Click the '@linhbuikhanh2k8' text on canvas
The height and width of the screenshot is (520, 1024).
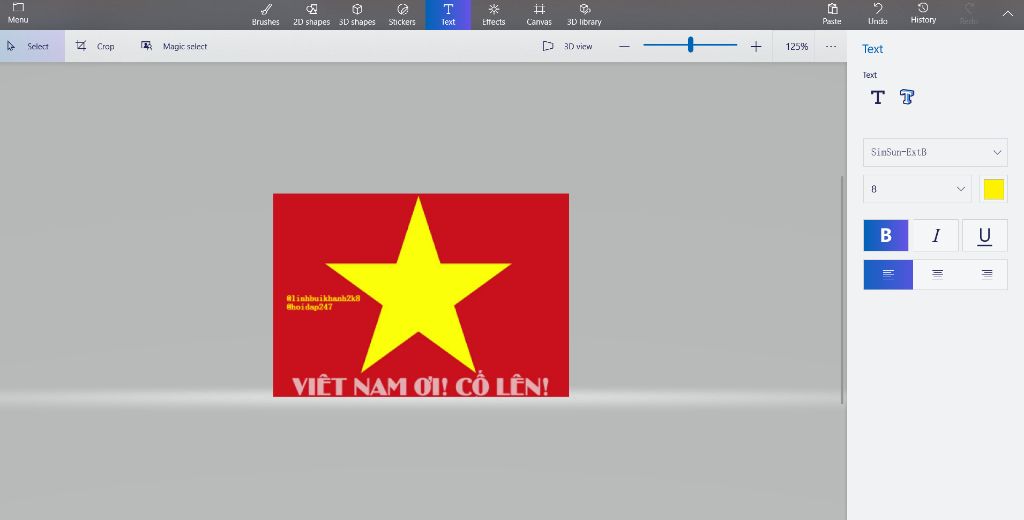pyautogui.click(x=323, y=299)
